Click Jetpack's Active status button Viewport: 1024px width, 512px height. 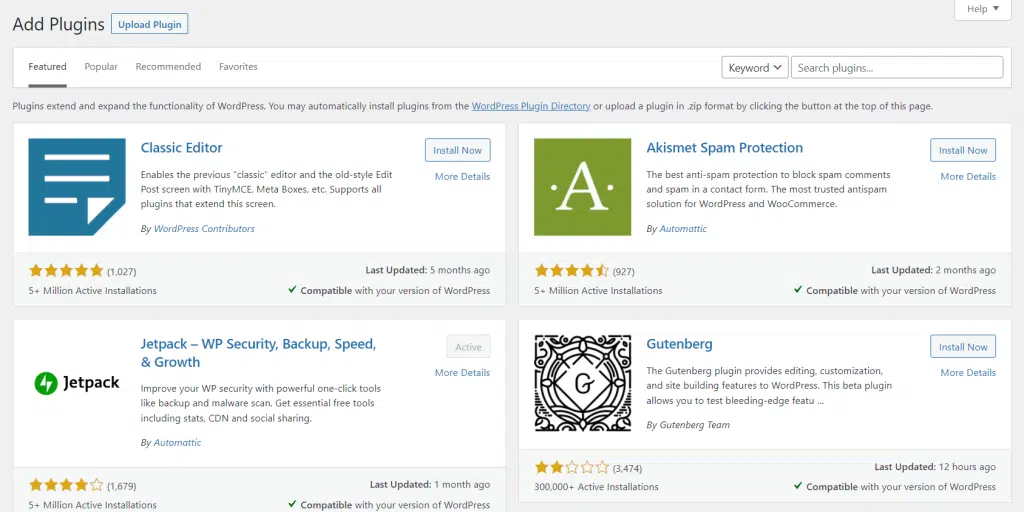pyautogui.click(x=468, y=347)
